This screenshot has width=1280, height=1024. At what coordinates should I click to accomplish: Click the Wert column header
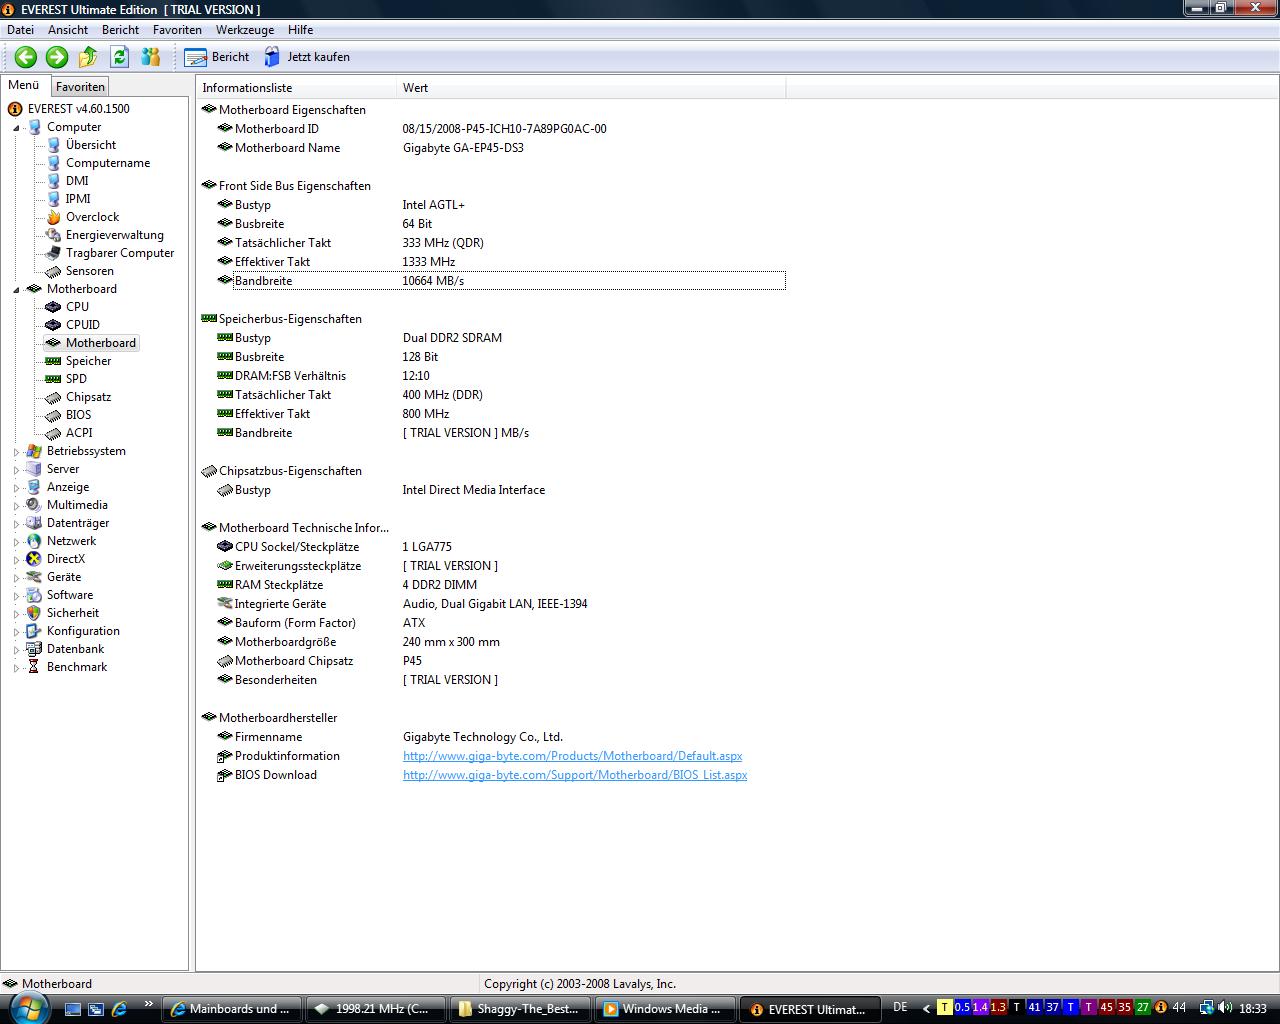coord(591,88)
